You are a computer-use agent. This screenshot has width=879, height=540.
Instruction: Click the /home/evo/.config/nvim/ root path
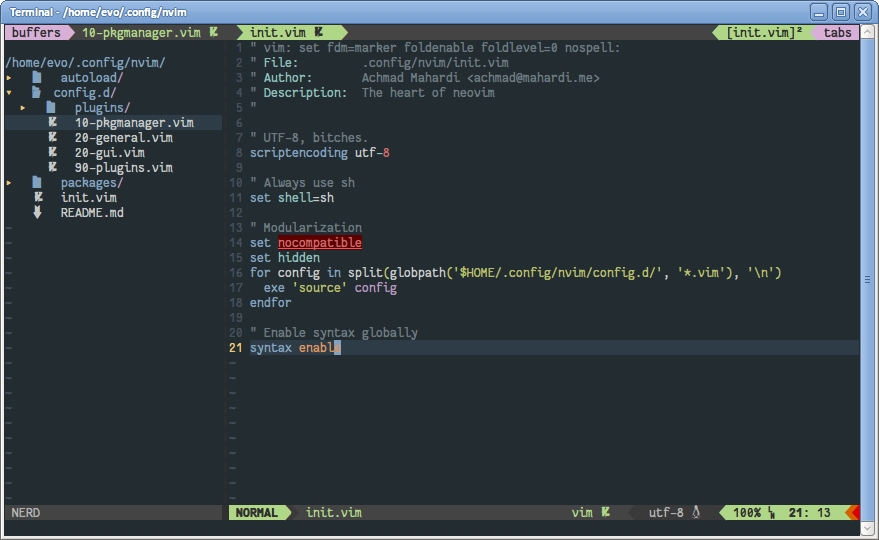85,62
